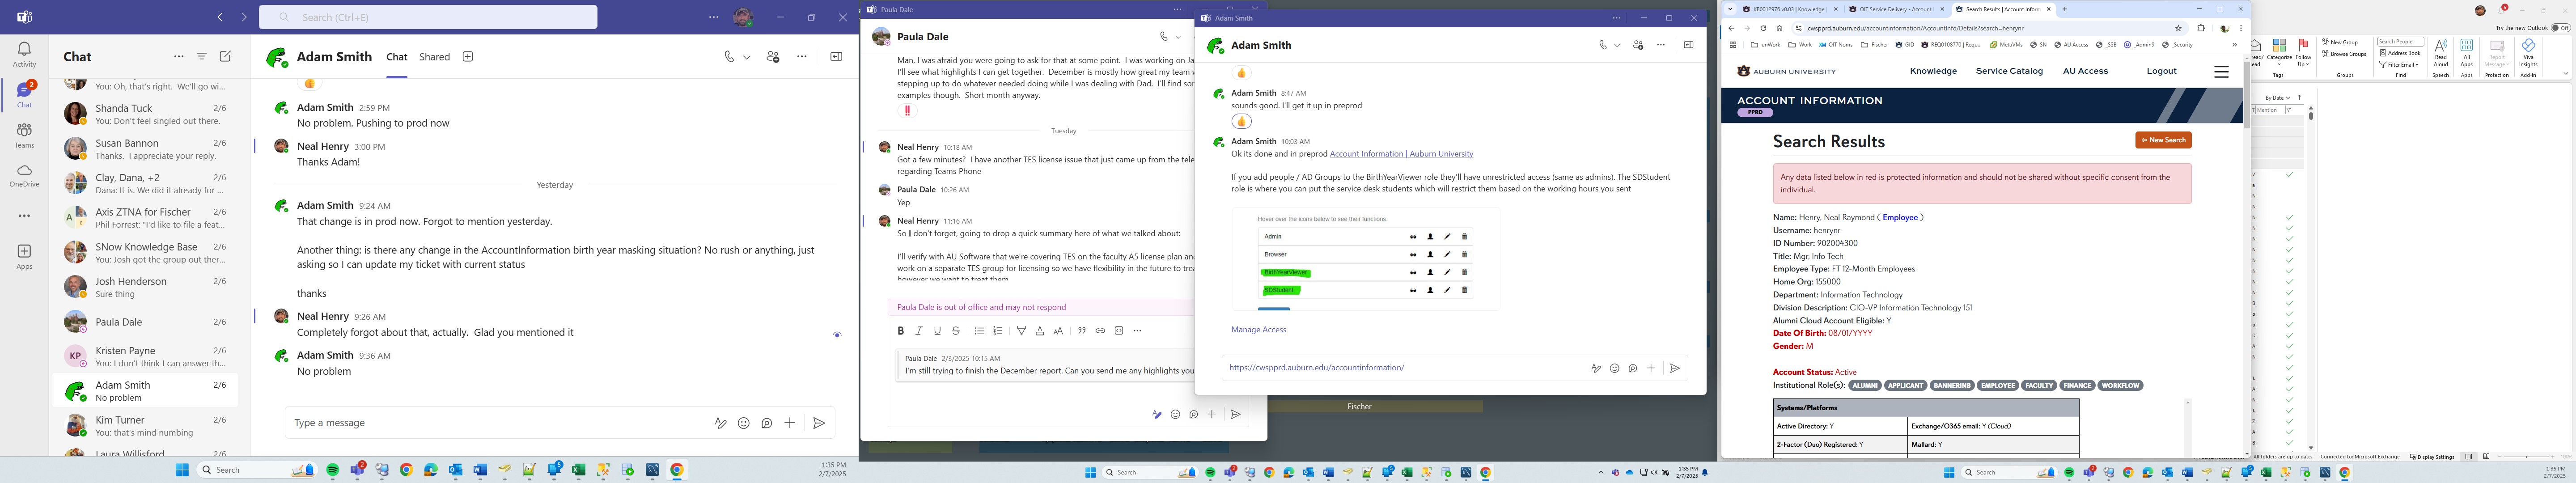Open the chat details side panel icon
Viewport: 2576px width, 483px height.
(836, 57)
